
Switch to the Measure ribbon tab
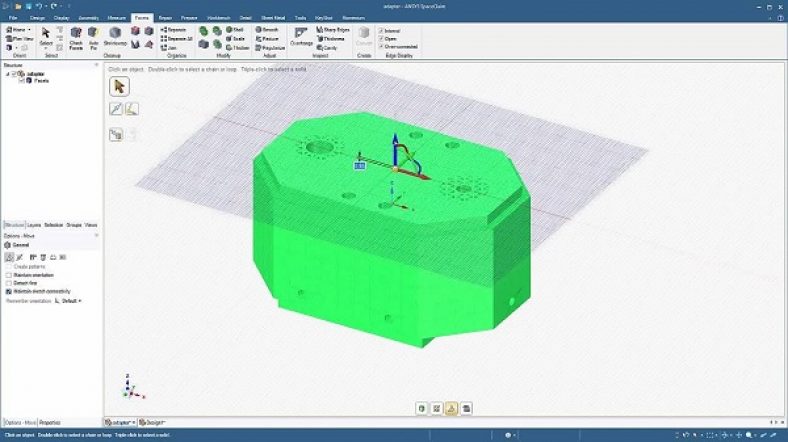[117, 18]
